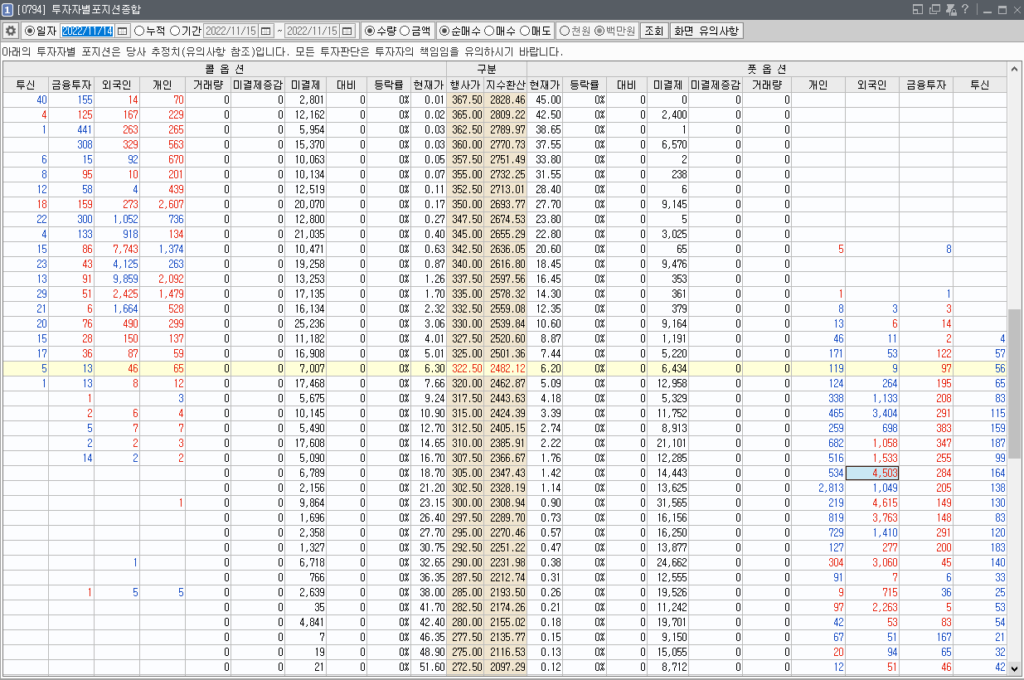
Task: Select the 기간 radio option
Action: pos(176,30)
